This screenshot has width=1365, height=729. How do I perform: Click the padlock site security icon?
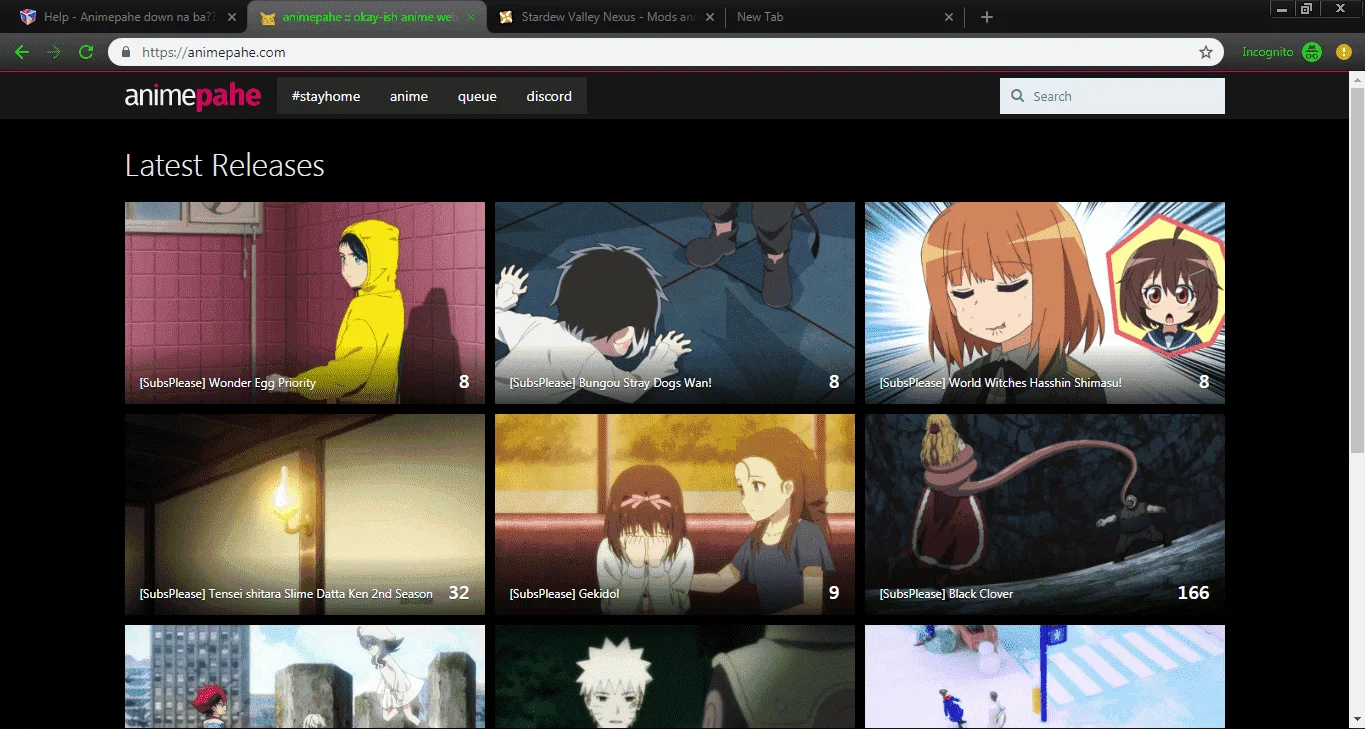(x=126, y=53)
